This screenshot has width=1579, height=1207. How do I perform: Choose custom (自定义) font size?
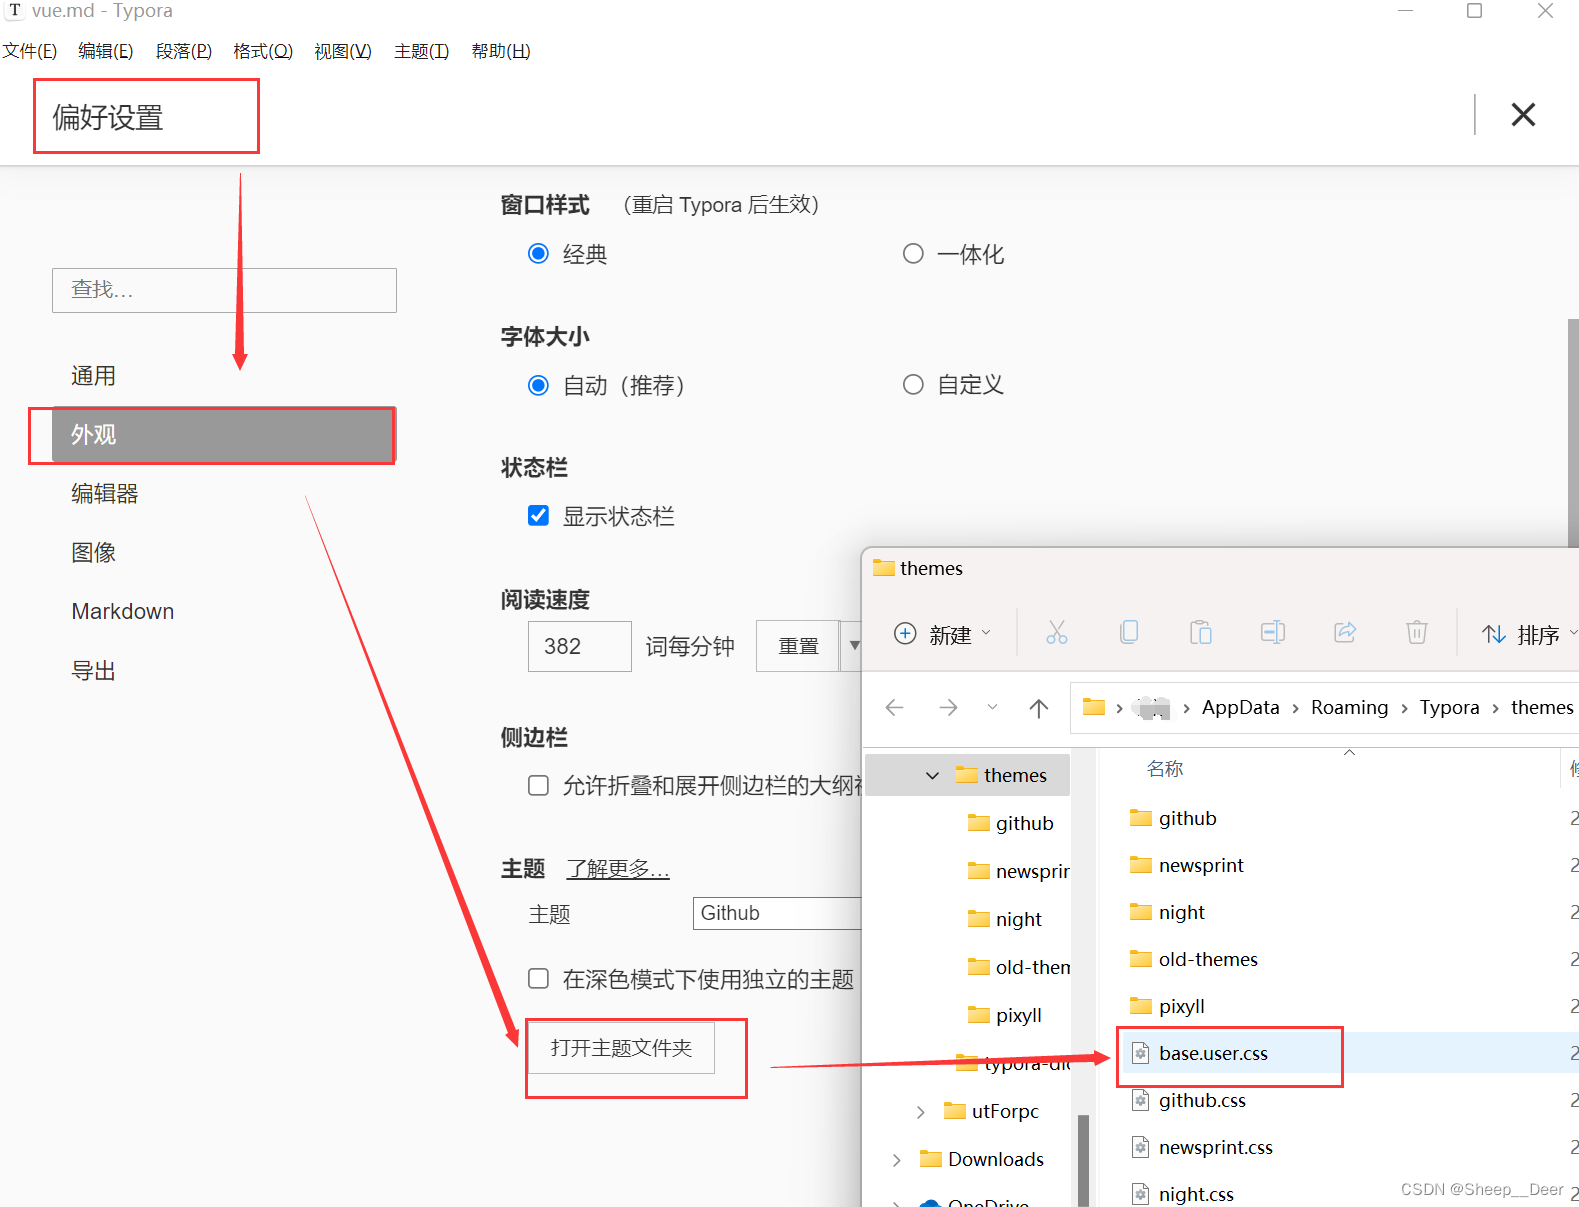click(x=913, y=385)
